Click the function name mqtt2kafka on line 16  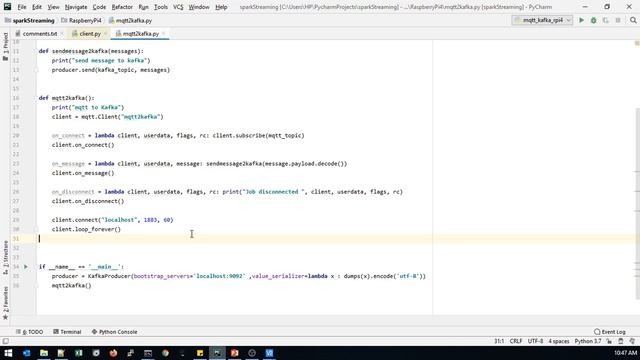pyautogui.click(x=69, y=98)
